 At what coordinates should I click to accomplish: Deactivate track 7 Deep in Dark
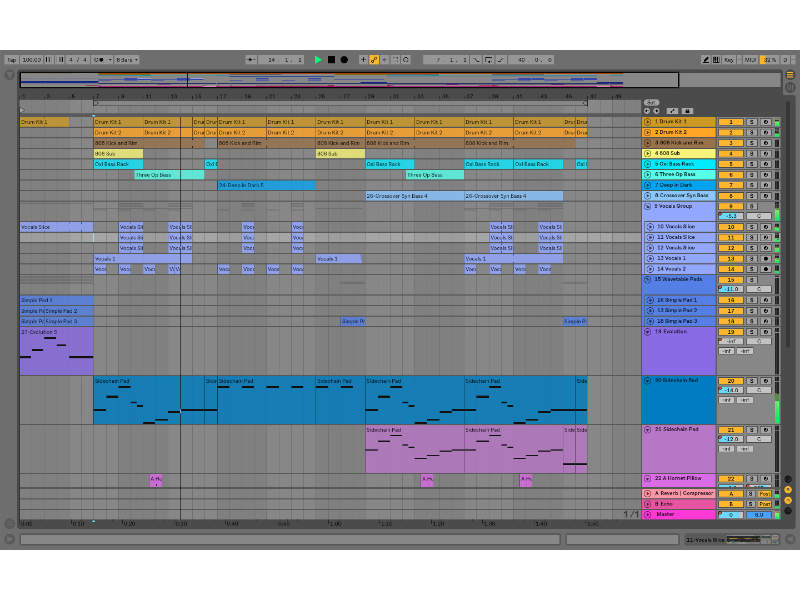(x=731, y=185)
